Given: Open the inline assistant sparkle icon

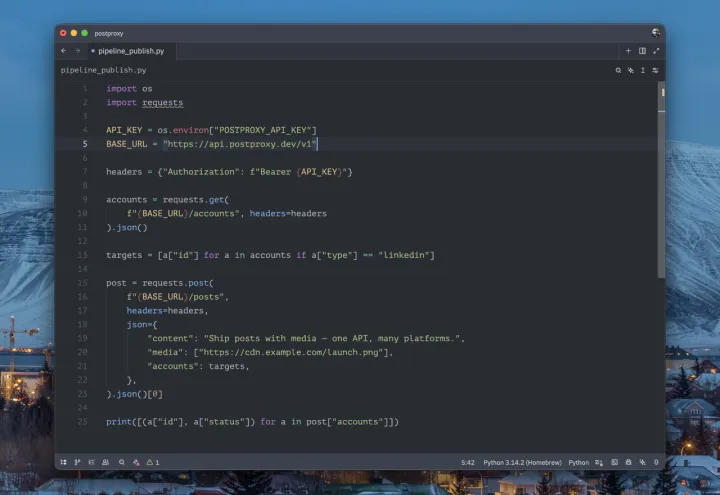Looking at the screenshot, I should coord(630,70).
